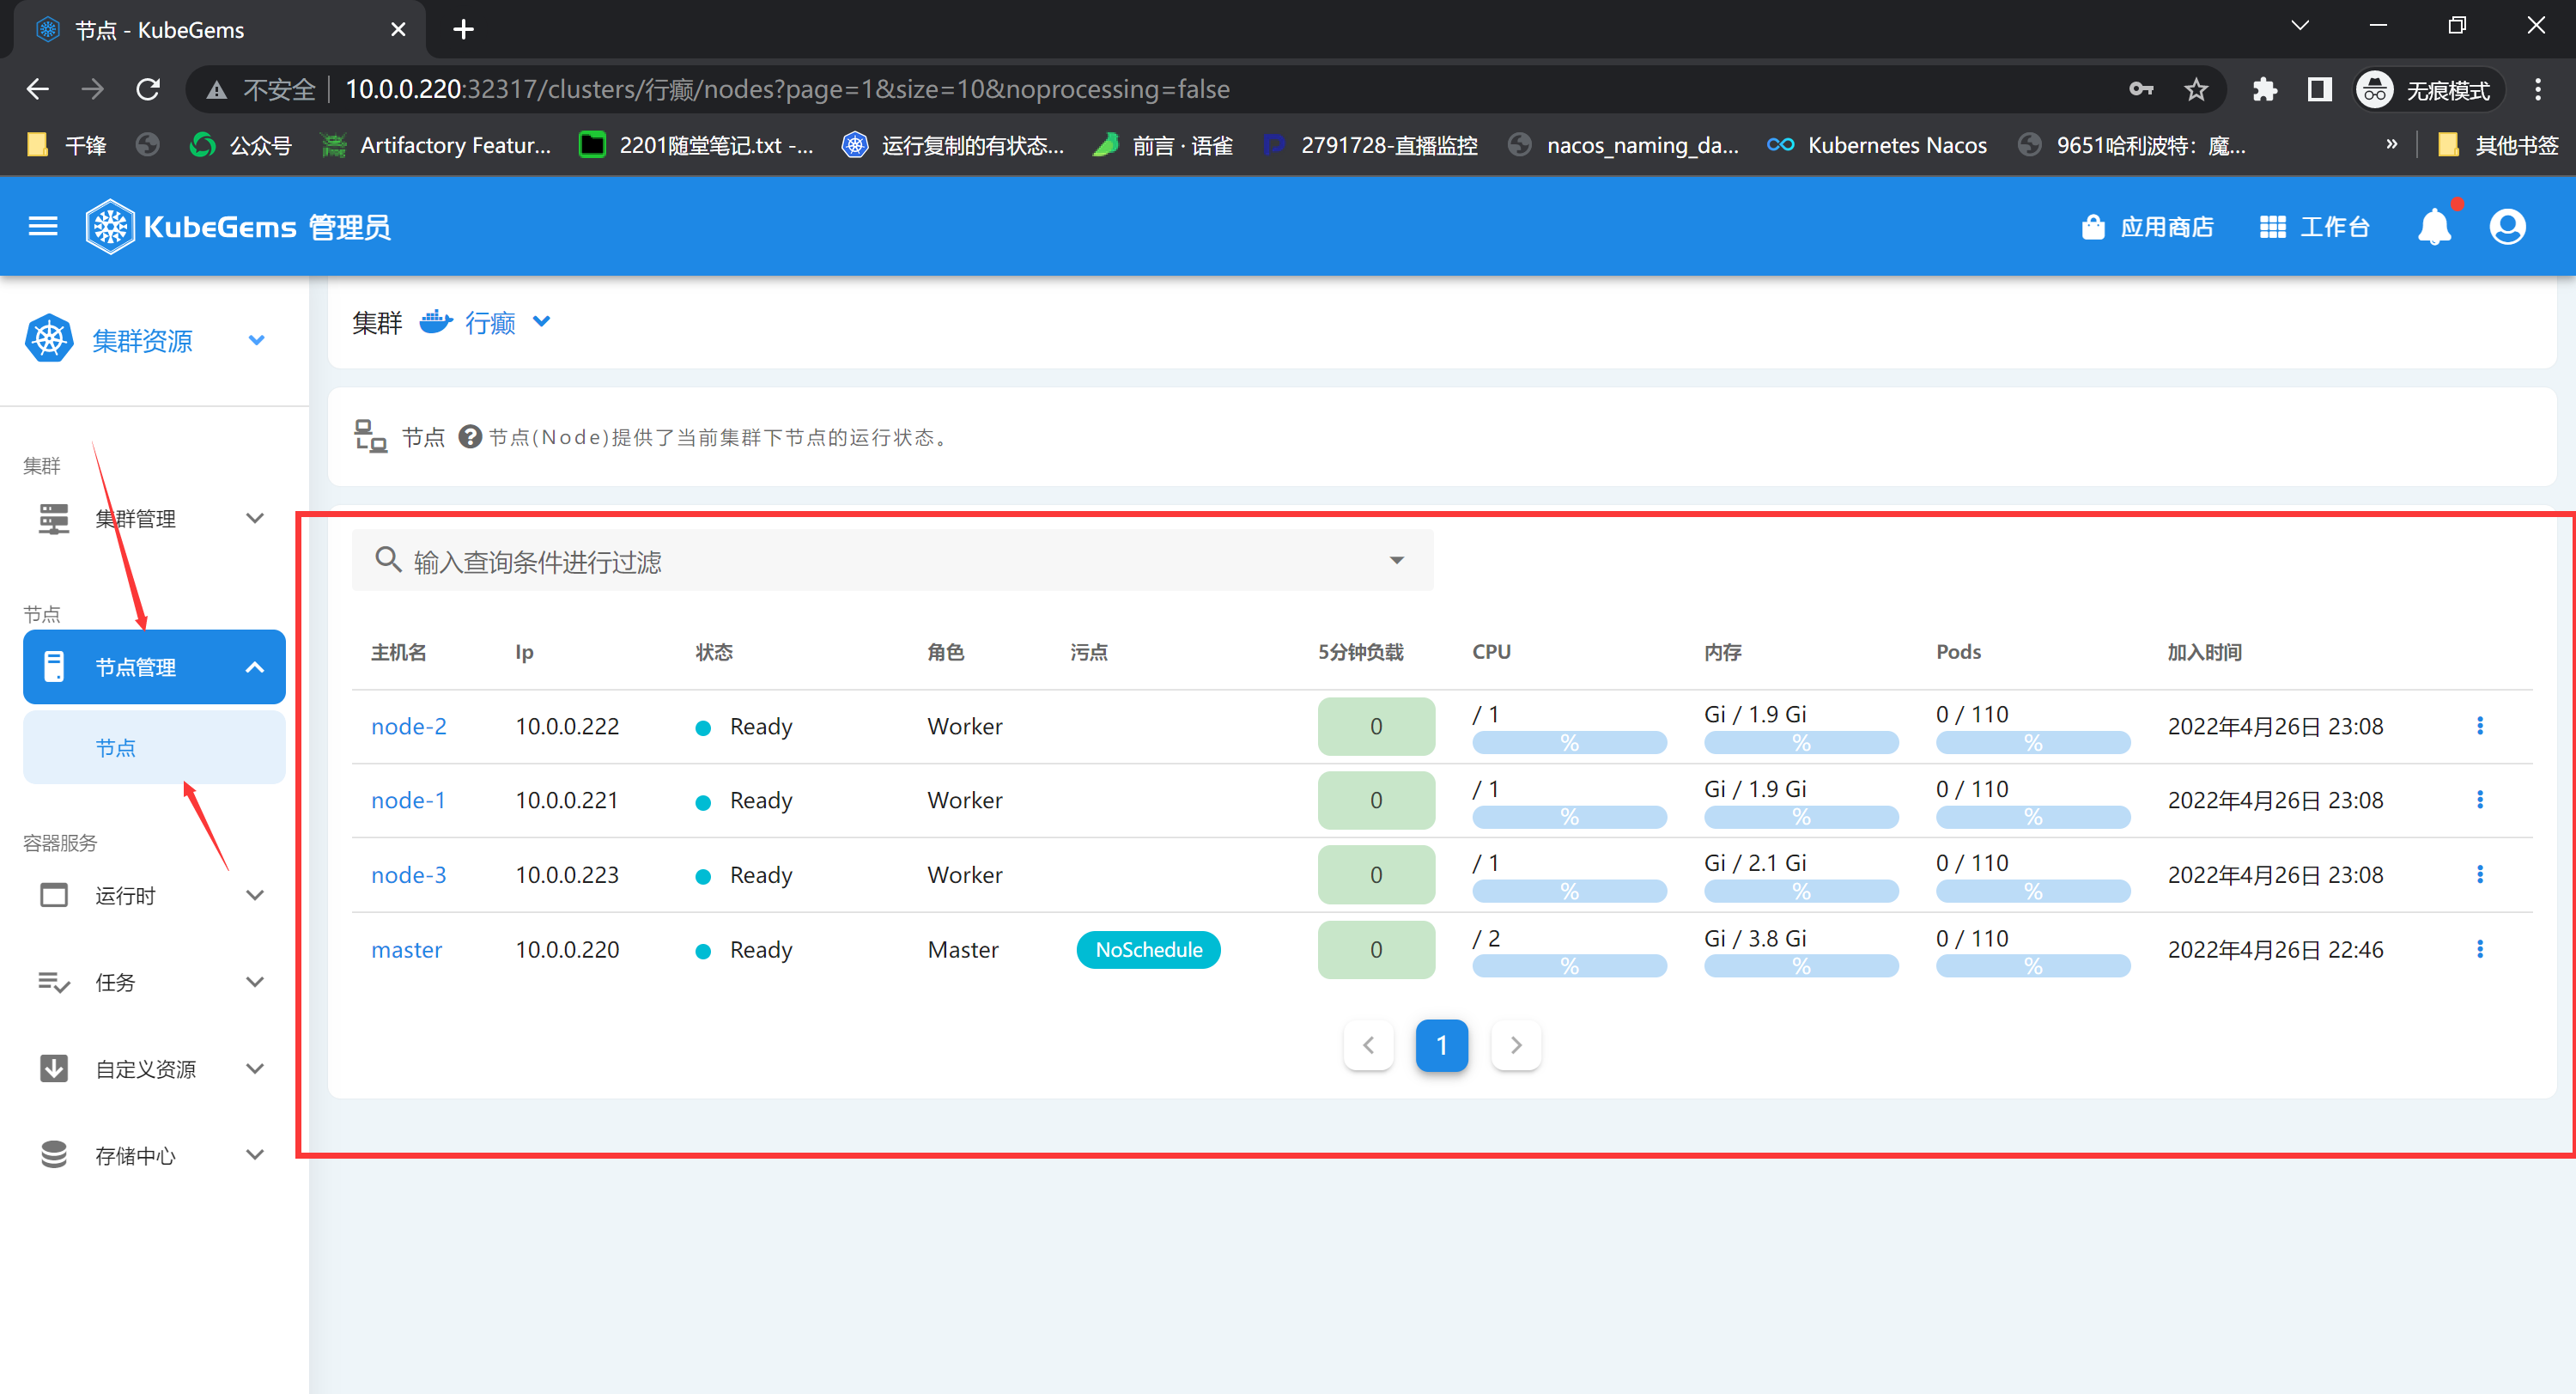Open the node-3 hostname link

[409, 876]
